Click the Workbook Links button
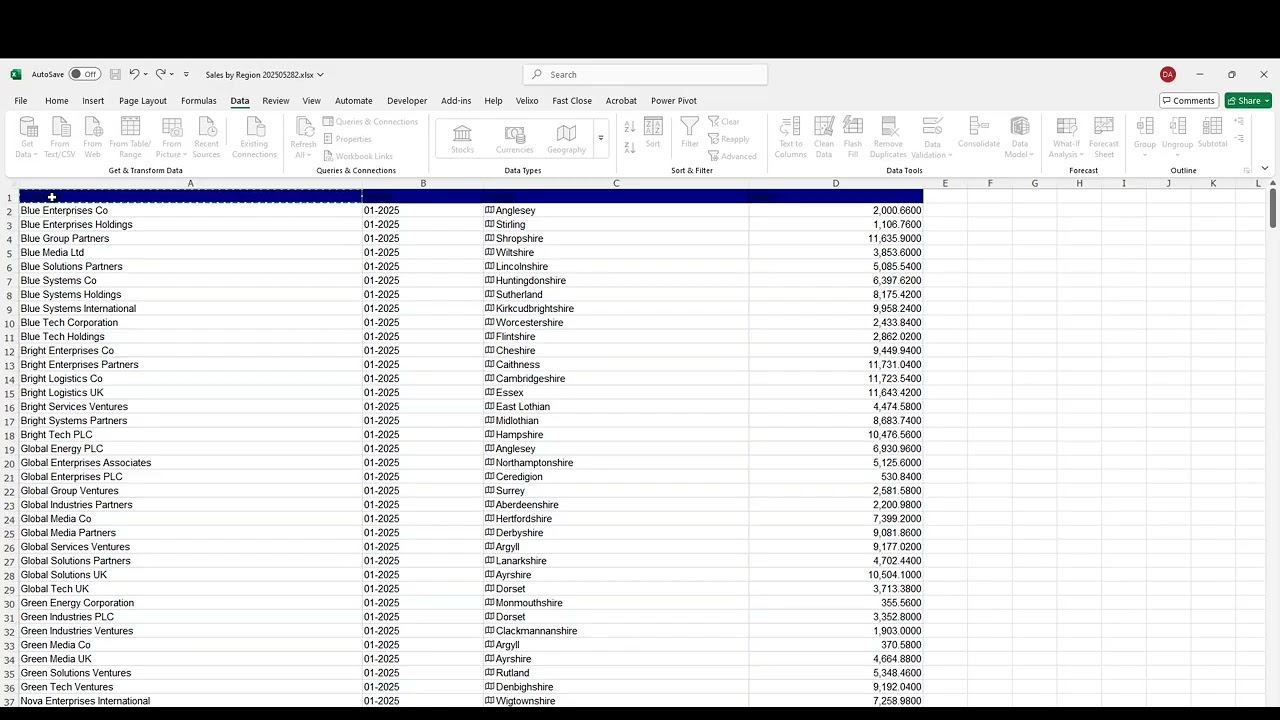 358,156
